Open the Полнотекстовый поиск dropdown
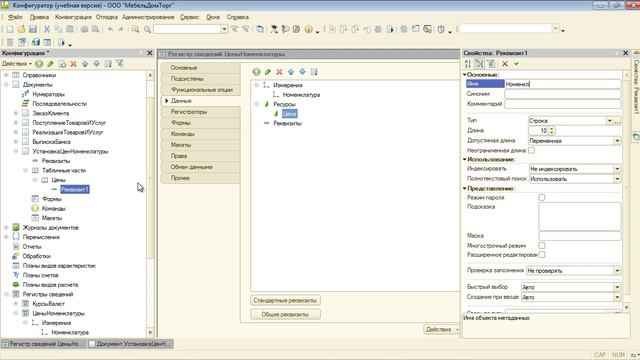Image resolution: width=640 pixels, height=360 pixels. pos(617,179)
